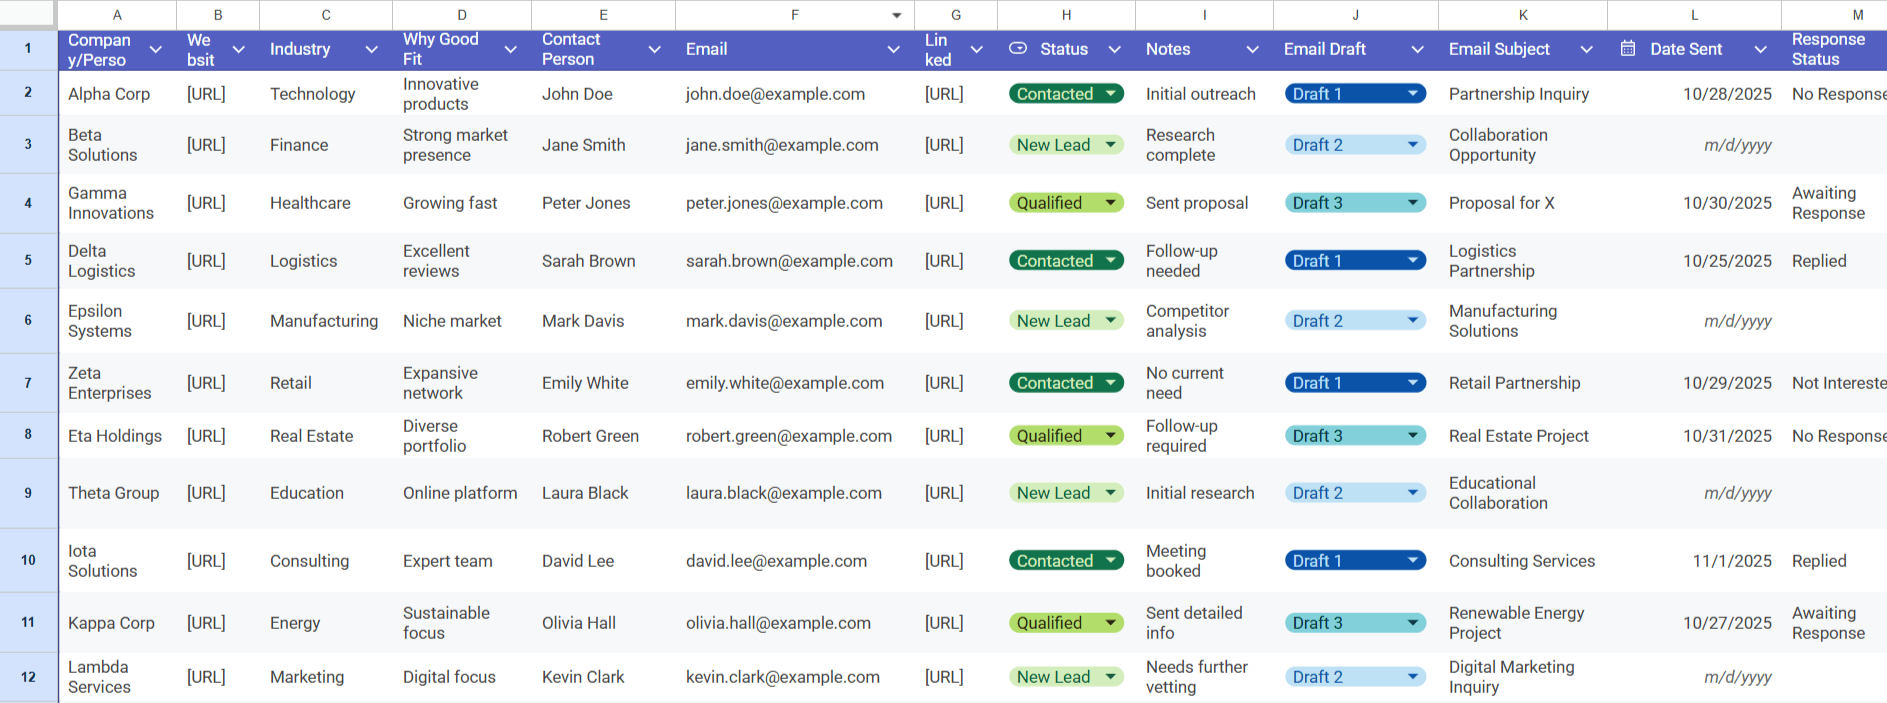Open column F header dropdown arrow
1887x703 pixels.
(x=896, y=15)
